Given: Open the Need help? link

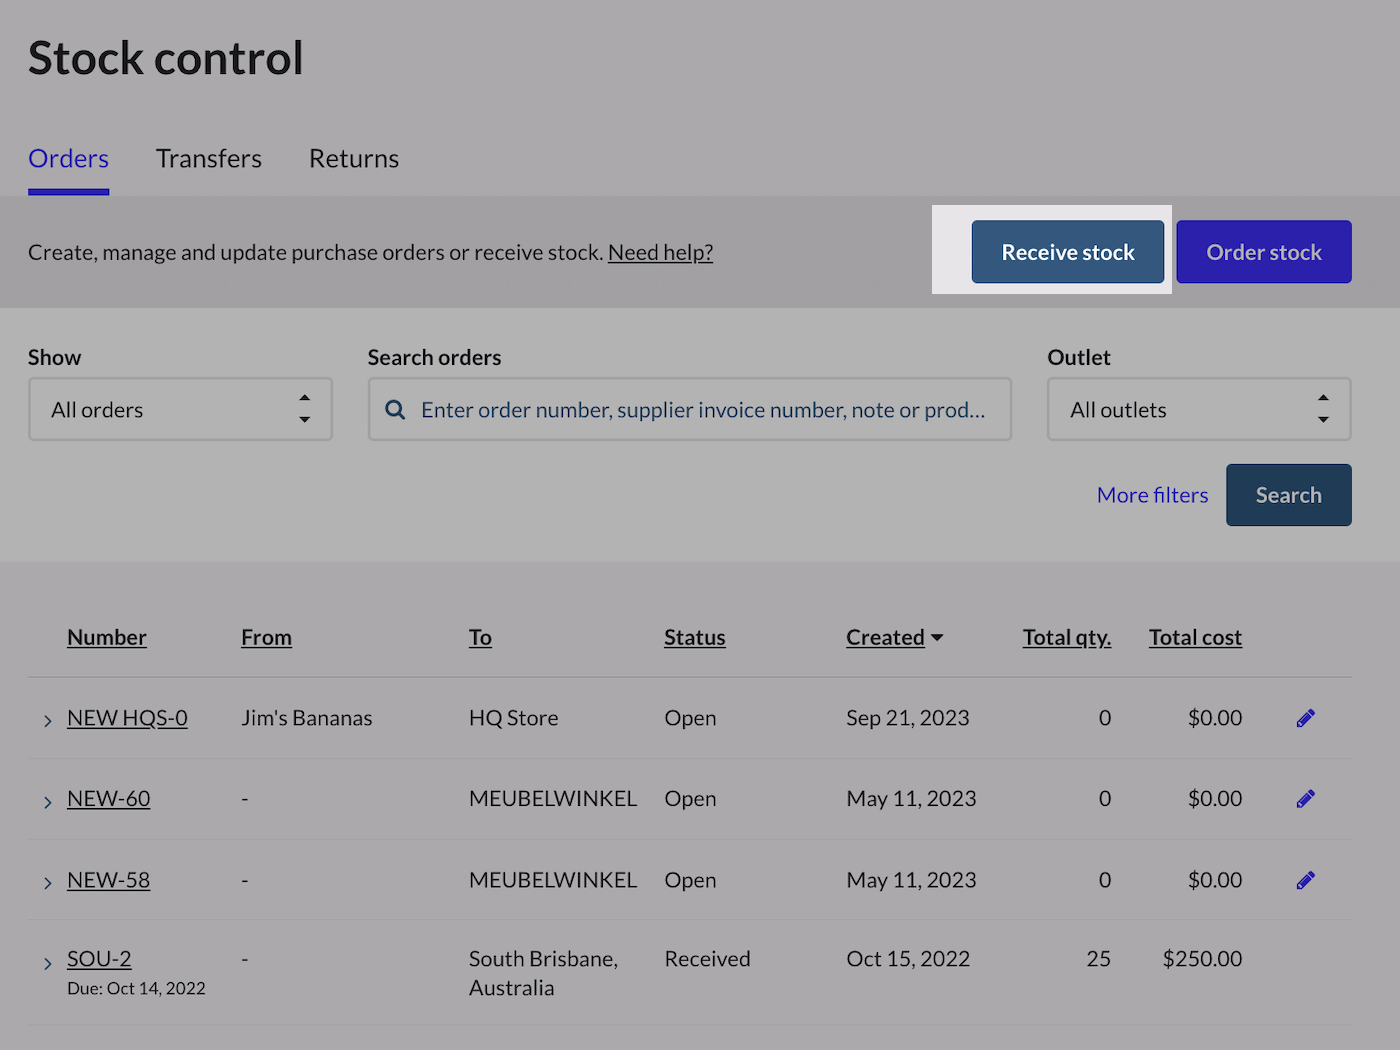Looking at the screenshot, I should coord(660,252).
